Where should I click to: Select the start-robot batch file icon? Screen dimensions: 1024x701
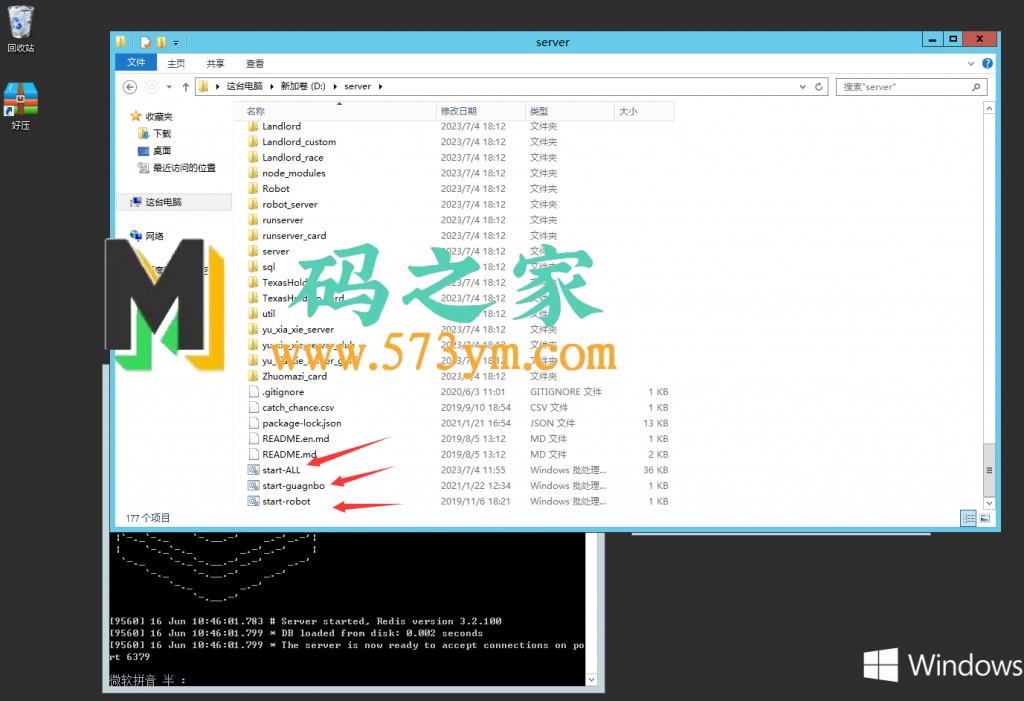[253, 501]
